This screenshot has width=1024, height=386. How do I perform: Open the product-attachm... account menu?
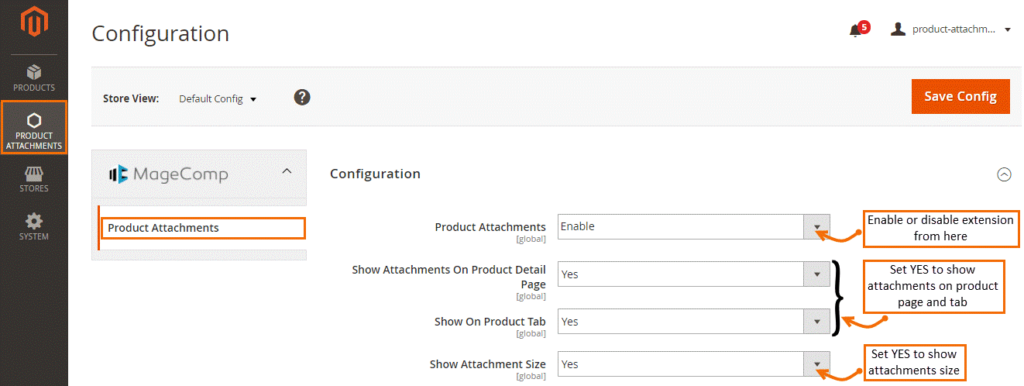pyautogui.click(x=953, y=29)
